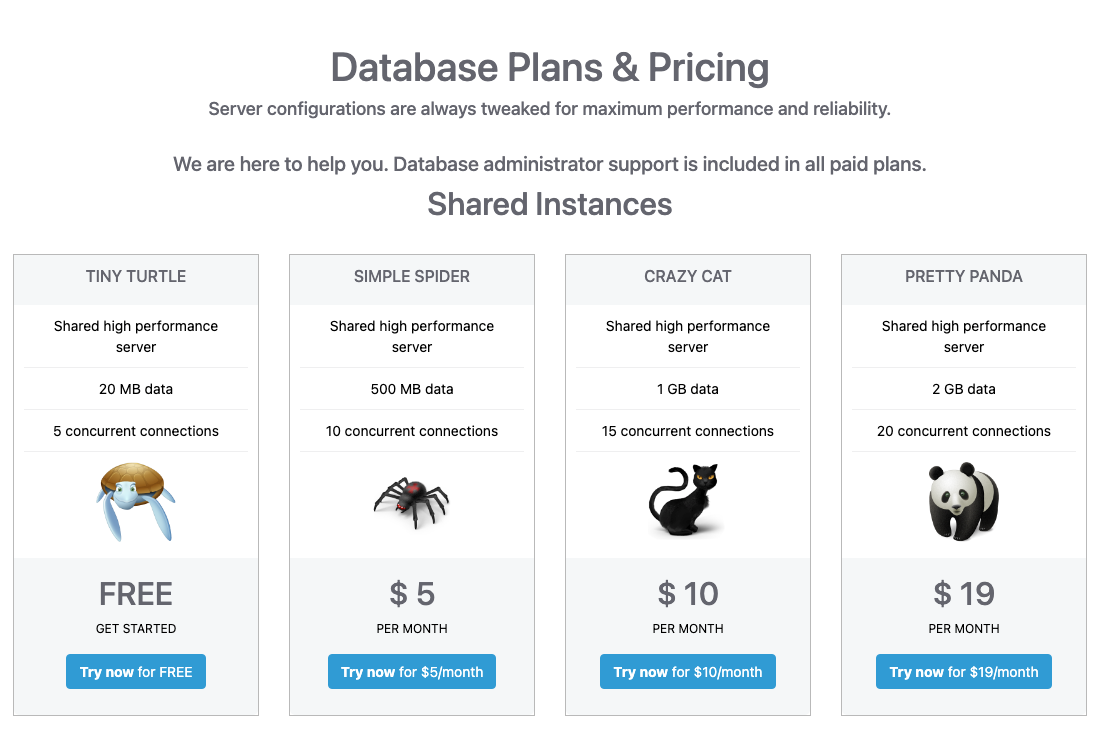
Task: Click the Crazy Cat black cat icon
Action: 685,500
